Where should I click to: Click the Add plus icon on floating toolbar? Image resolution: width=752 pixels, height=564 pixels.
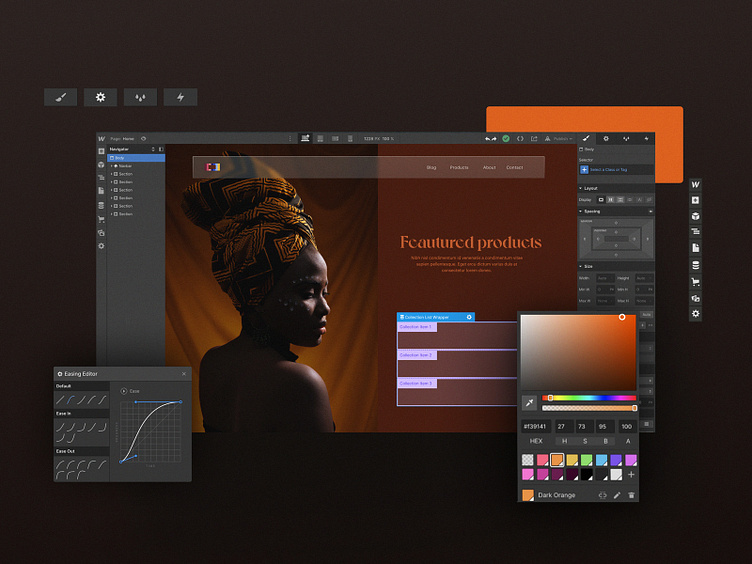(695, 200)
